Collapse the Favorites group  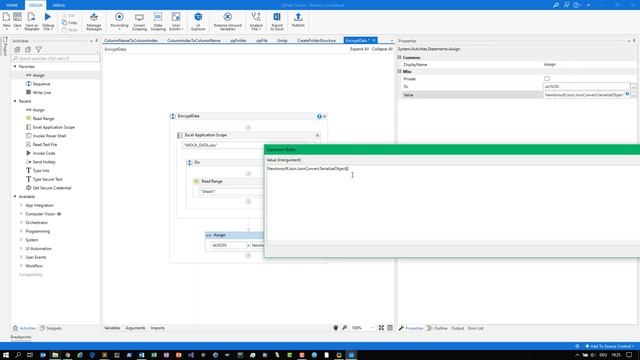pyautogui.click(x=15, y=67)
